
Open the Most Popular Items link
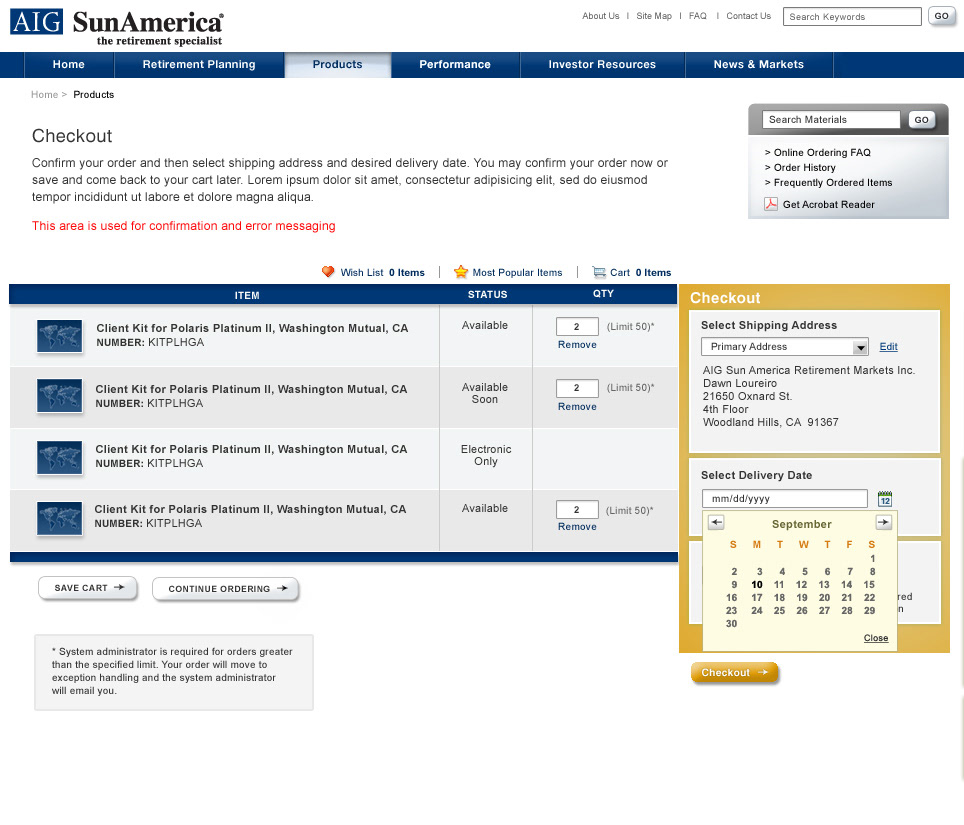pyautogui.click(x=517, y=272)
